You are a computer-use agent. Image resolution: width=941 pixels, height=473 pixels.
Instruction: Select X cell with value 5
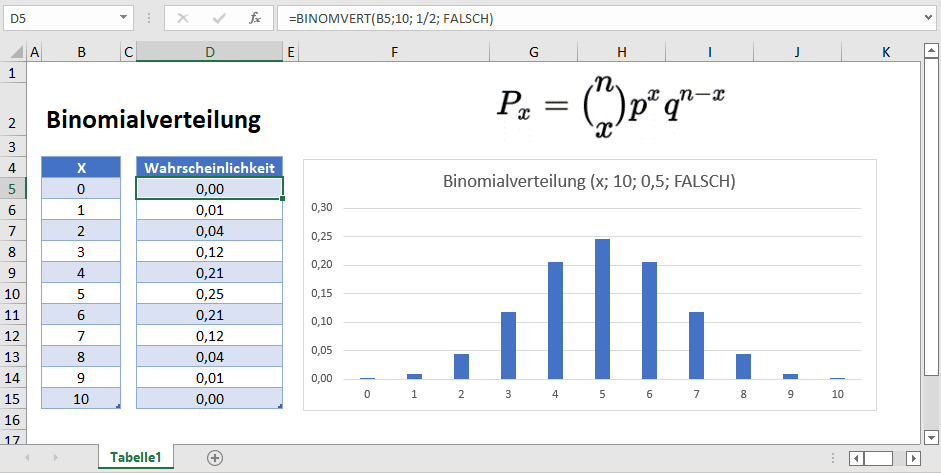coord(81,294)
